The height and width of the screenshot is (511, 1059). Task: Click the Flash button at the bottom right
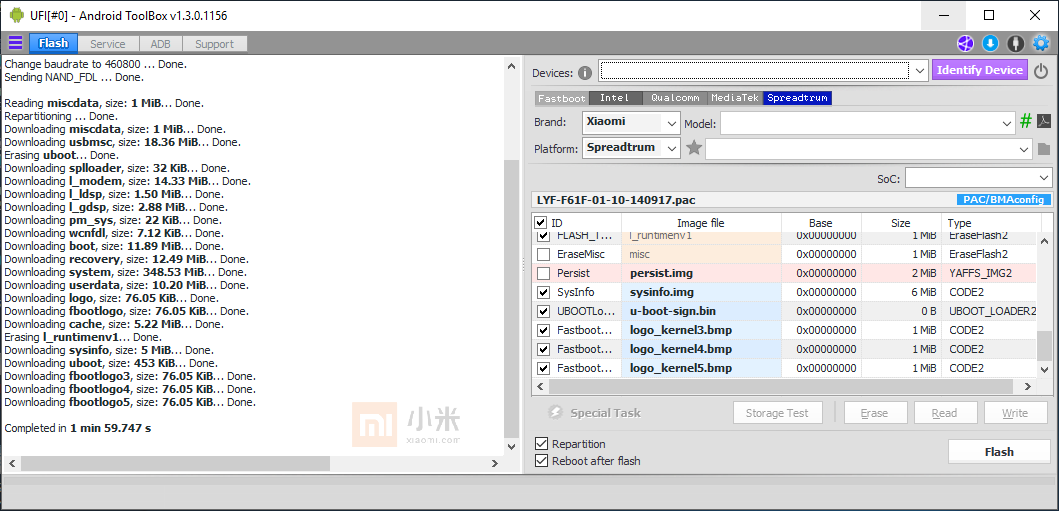coord(999,452)
